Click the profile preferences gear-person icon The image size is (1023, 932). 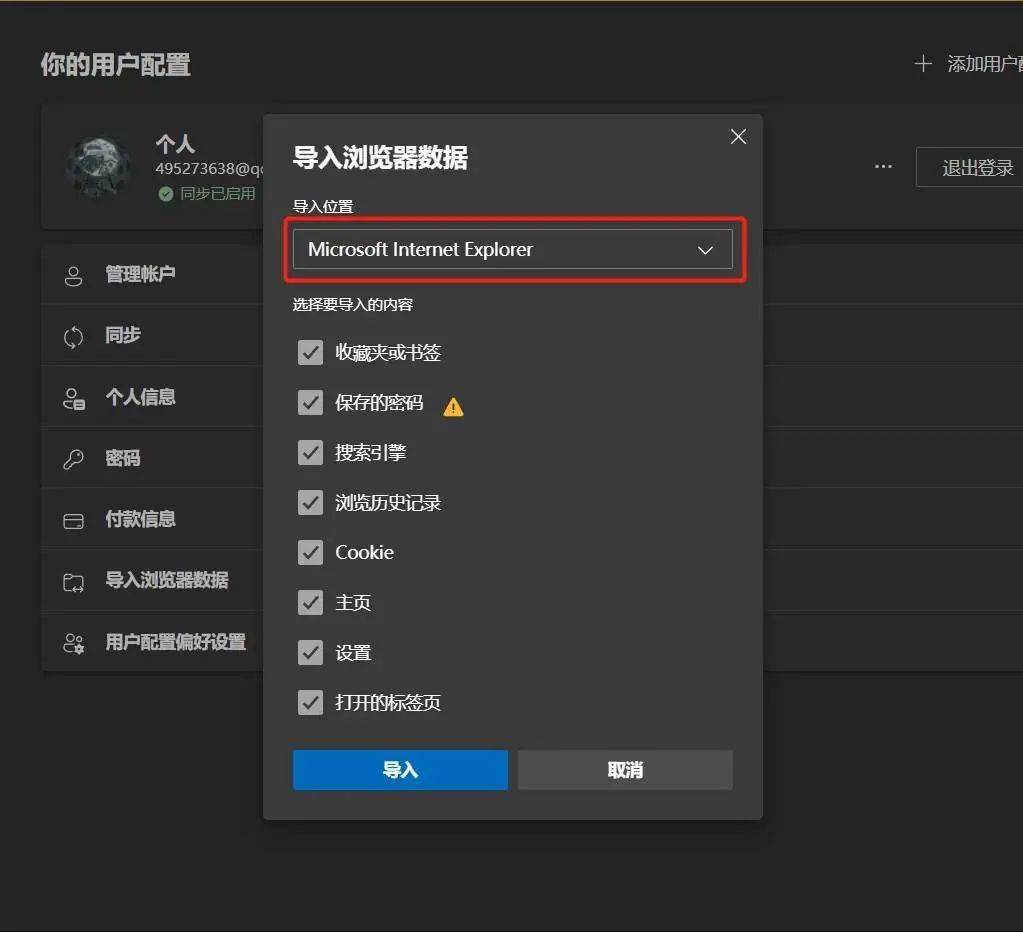click(x=74, y=644)
